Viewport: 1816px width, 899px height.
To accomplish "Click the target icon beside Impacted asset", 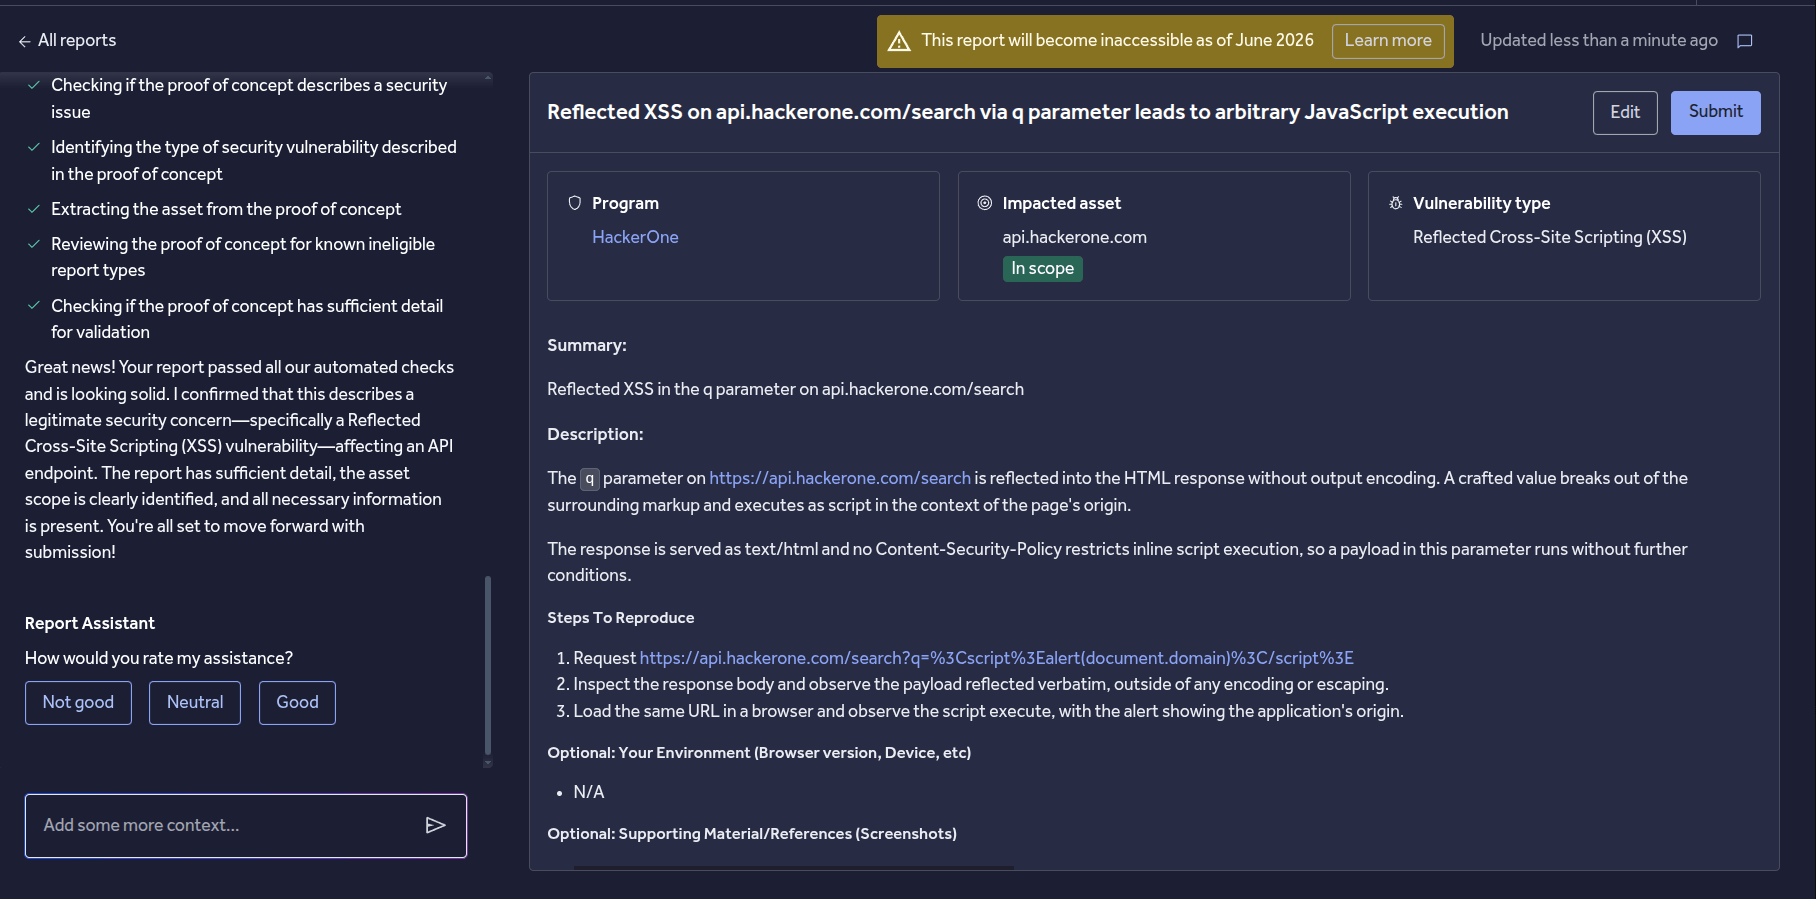I will [x=985, y=203].
